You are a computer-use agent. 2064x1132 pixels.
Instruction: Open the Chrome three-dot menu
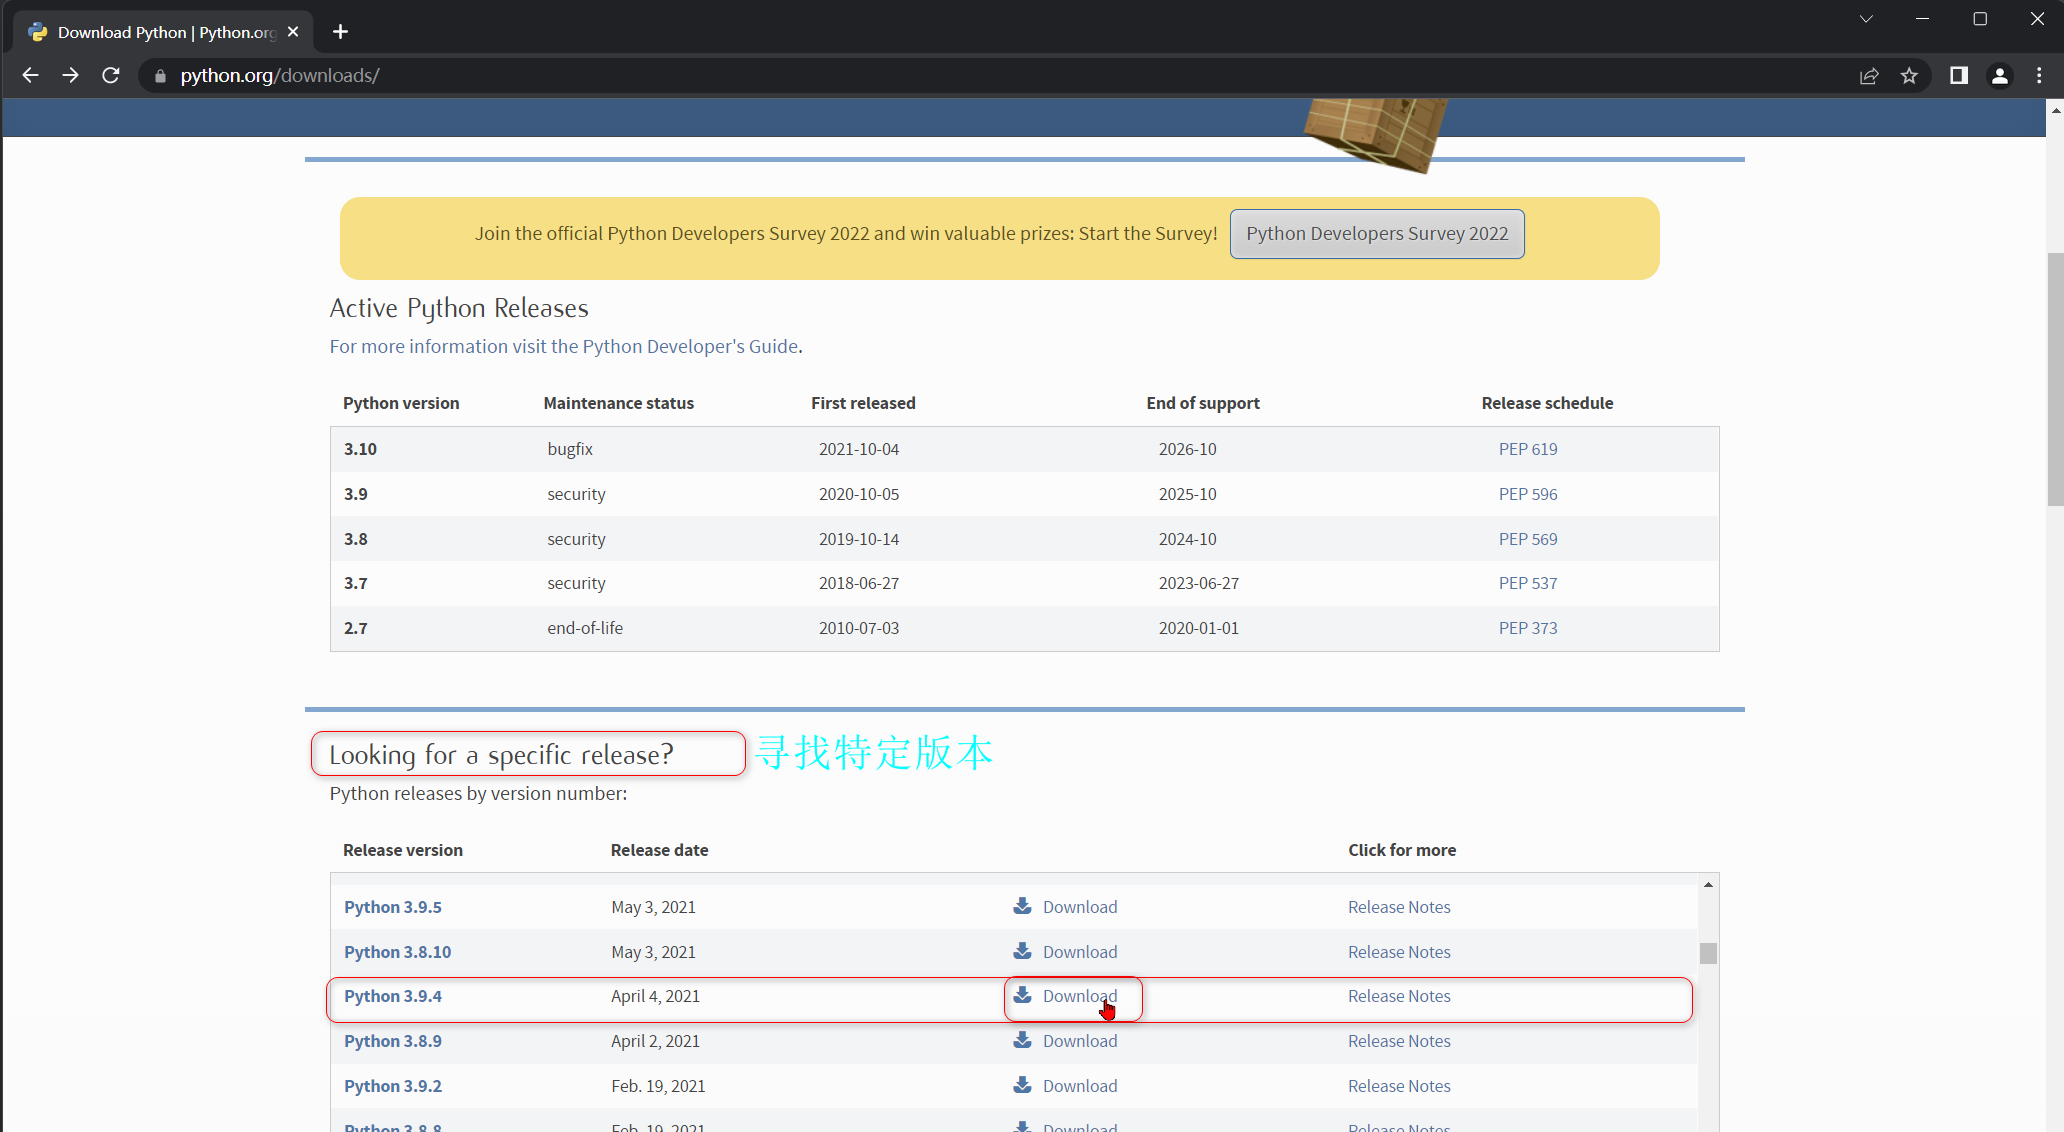point(2039,76)
